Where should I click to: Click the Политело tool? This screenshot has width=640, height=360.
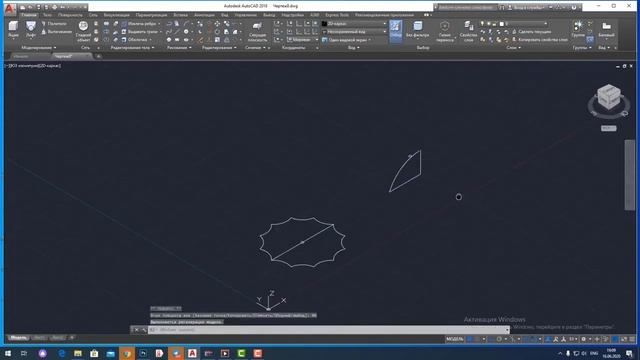(x=55, y=24)
